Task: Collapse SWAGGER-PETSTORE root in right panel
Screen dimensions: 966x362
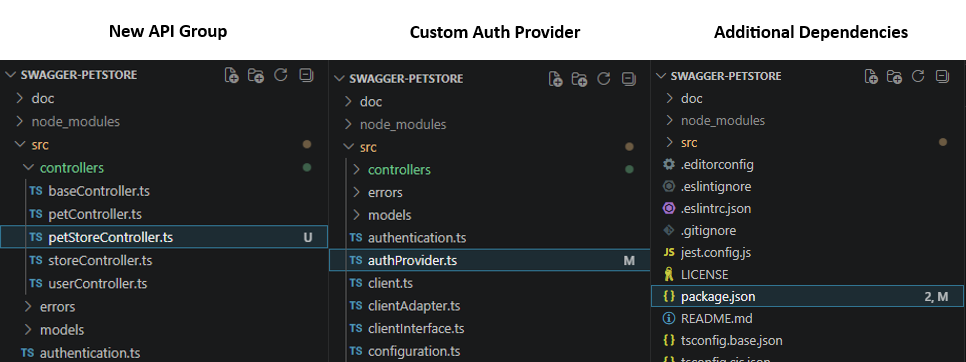Action: point(661,76)
